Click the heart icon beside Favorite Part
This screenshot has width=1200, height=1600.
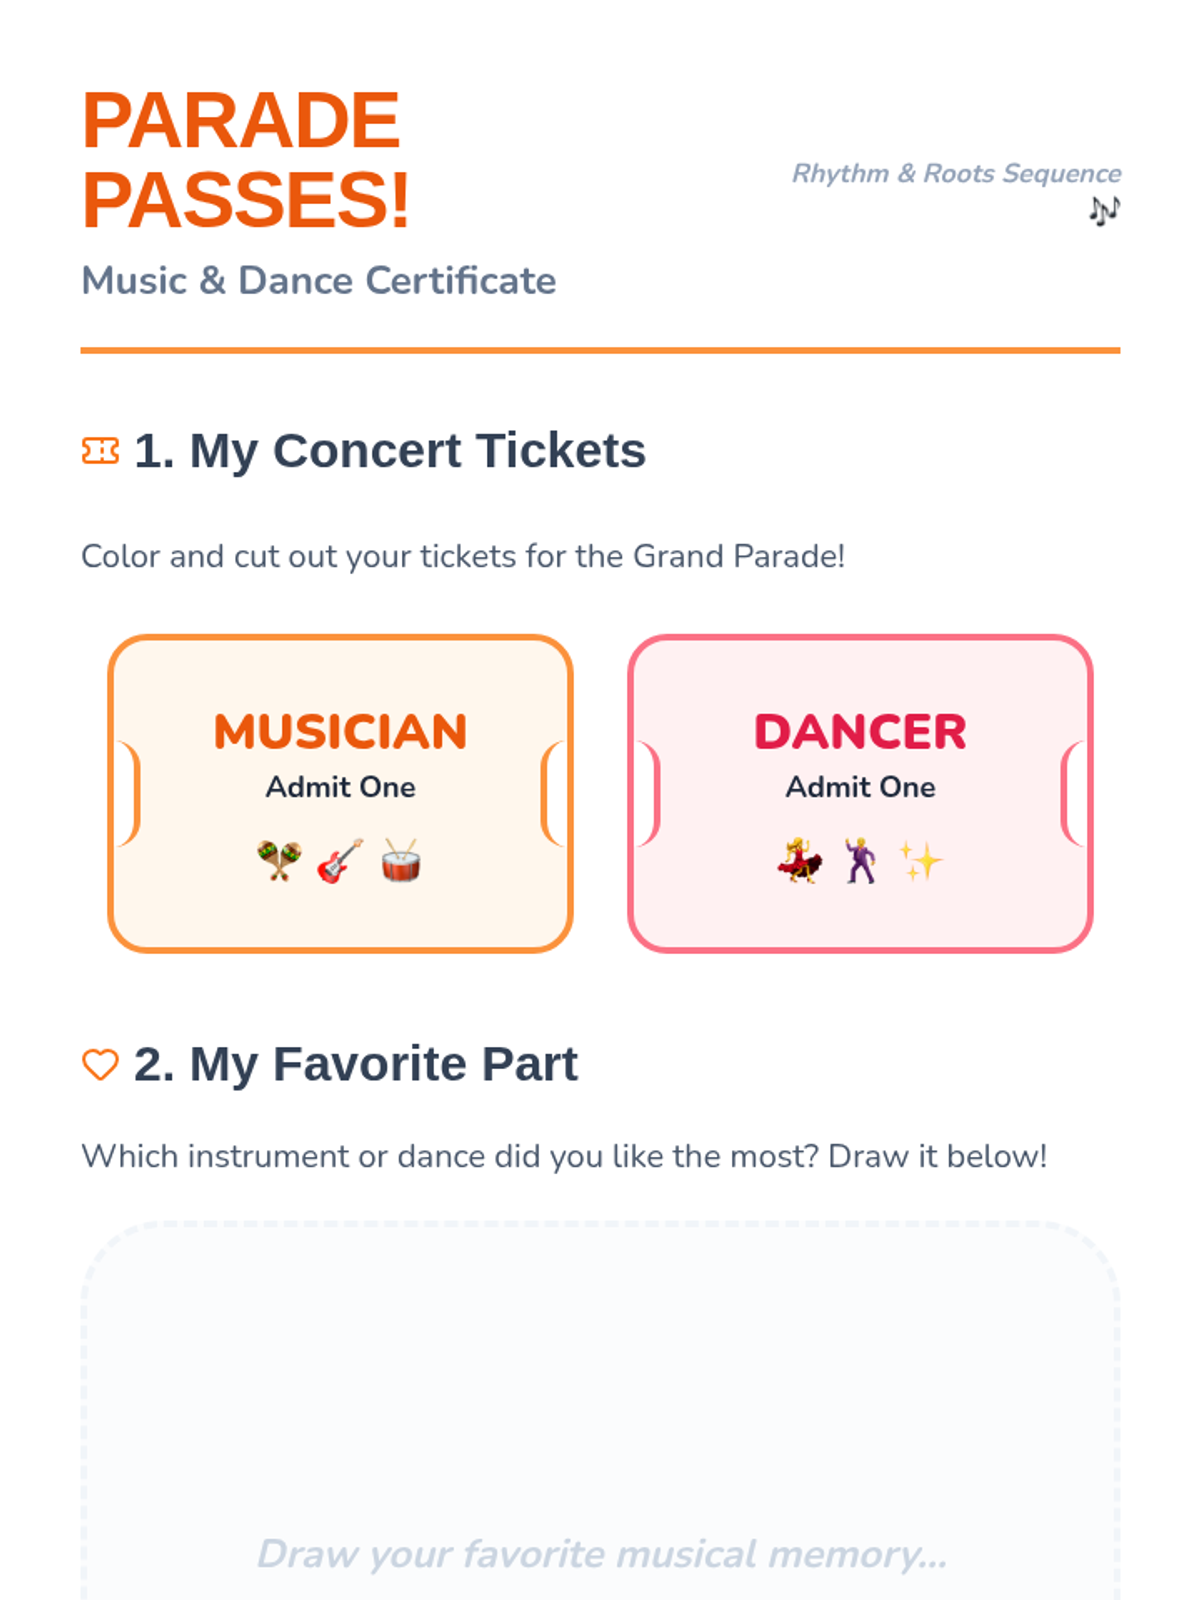tap(100, 1064)
